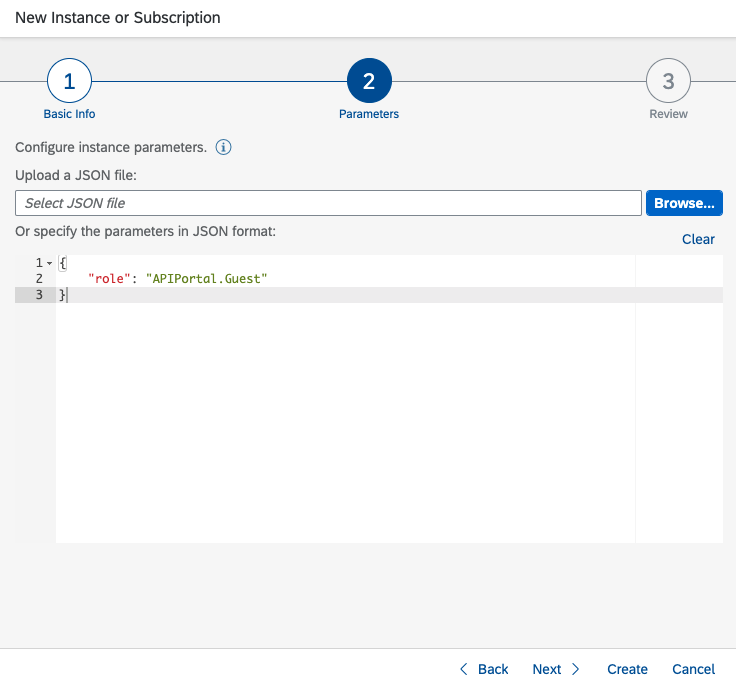Click line number 1 in editor gutter
The width and height of the screenshot is (736, 683).
(38, 263)
